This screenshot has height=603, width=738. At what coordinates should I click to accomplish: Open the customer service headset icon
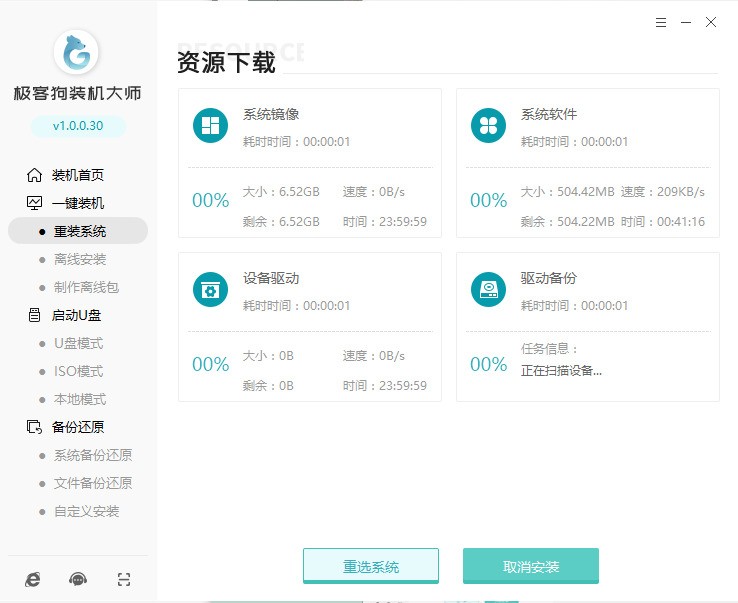[x=78, y=579]
